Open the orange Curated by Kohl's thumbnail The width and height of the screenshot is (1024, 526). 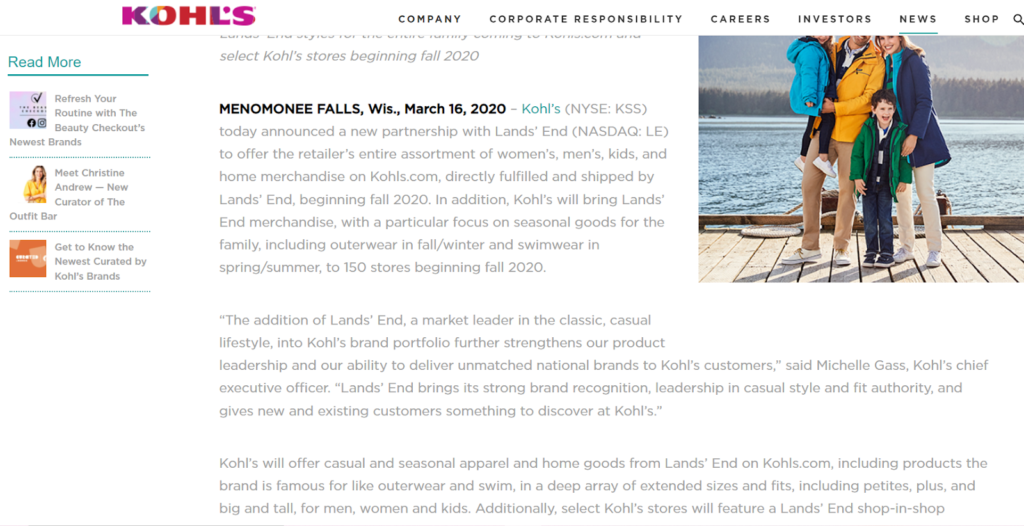tap(28, 258)
